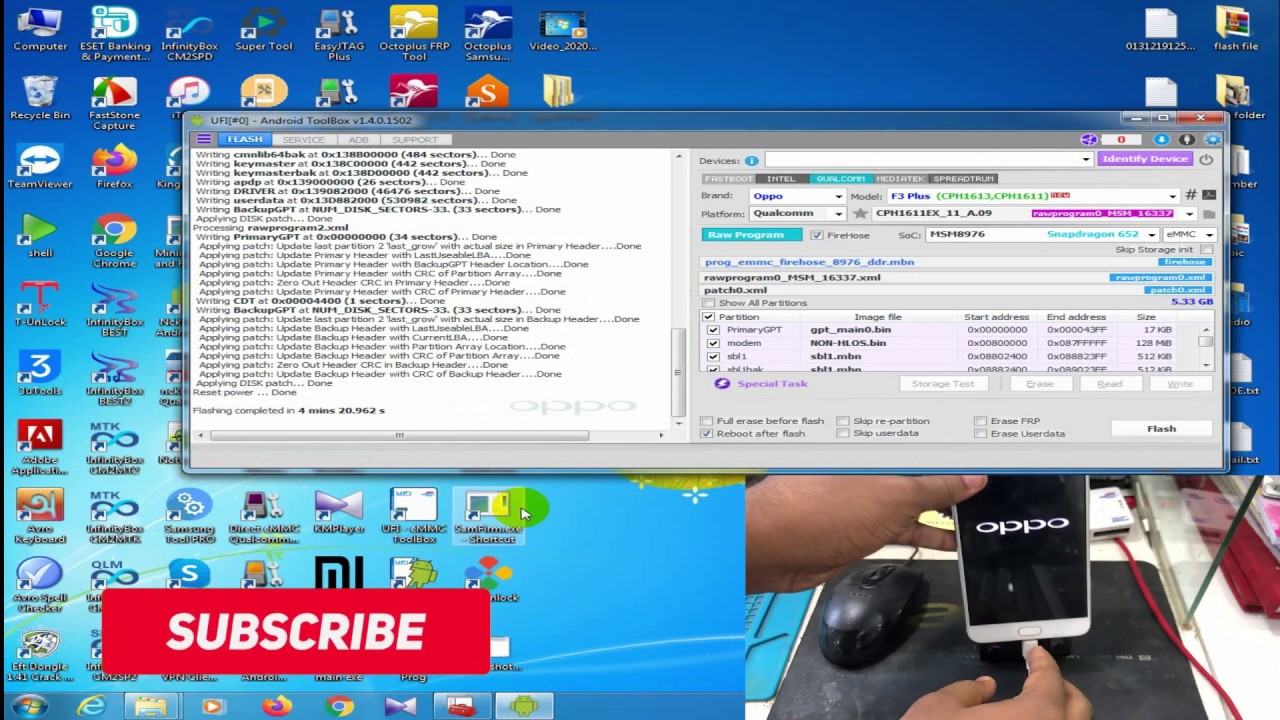Image resolution: width=1280 pixels, height=720 pixels.
Task: Open the SoC dropdown showing MSM8976
Action: 1151,235
